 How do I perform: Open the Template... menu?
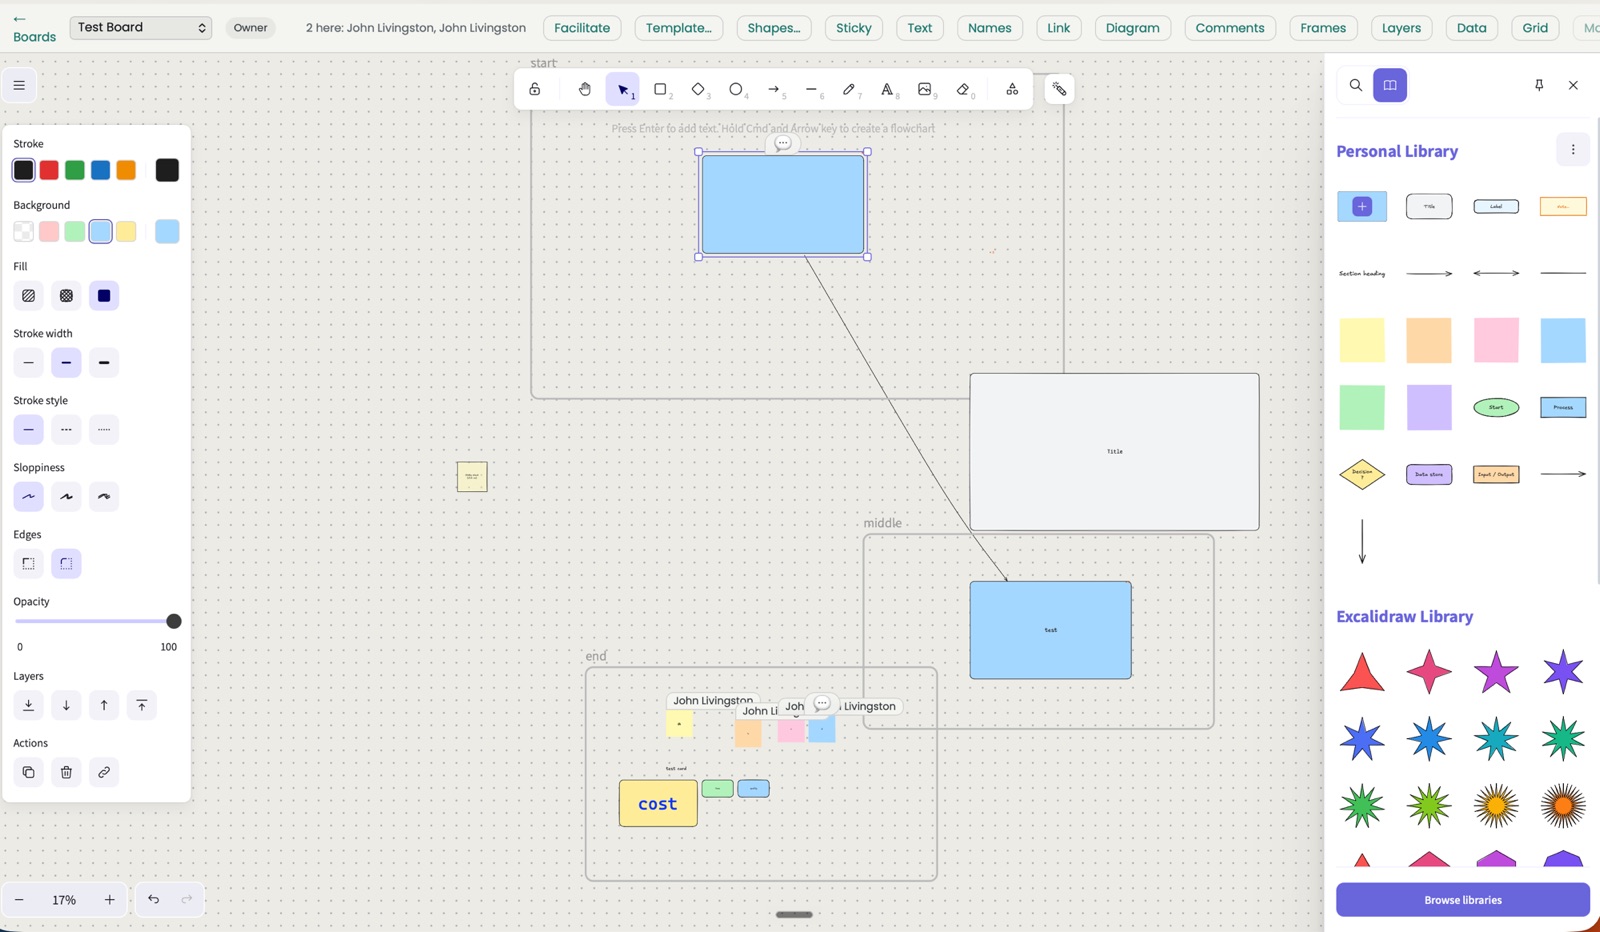tap(679, 28)
